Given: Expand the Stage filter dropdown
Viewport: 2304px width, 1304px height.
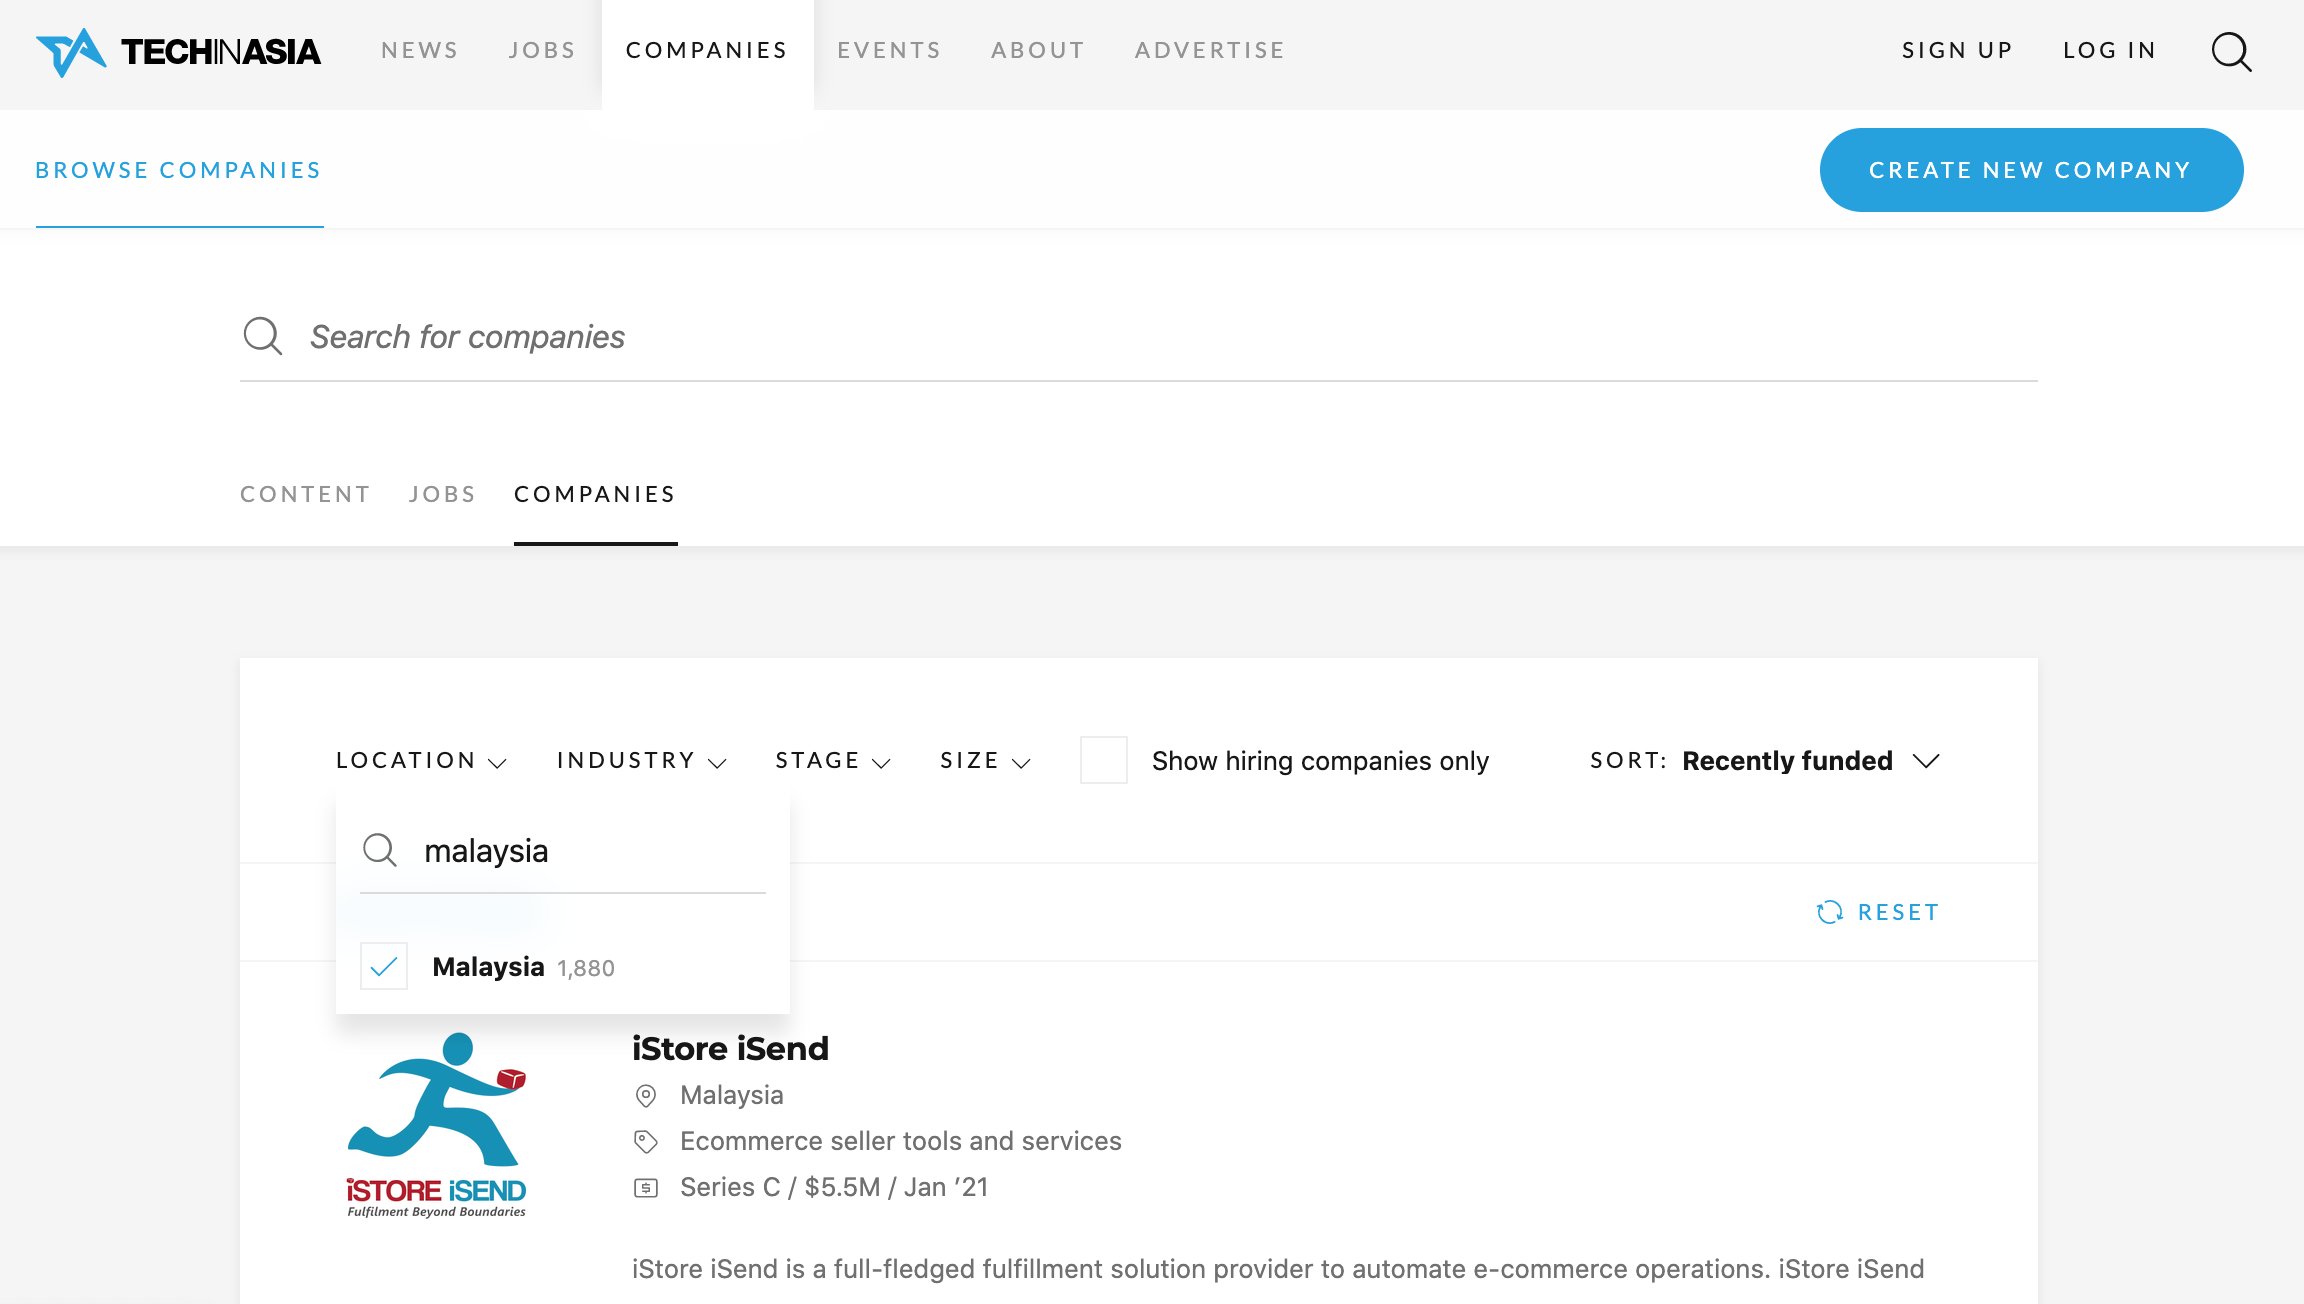Looking at the screenshot, I should pos(833,761).
